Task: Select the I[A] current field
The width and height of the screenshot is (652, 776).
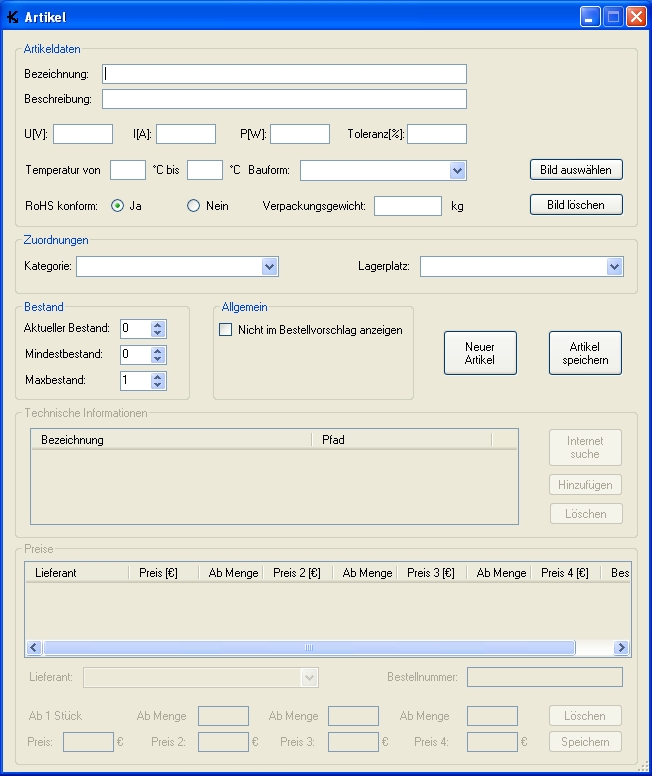Action: (x=186, y=134)
